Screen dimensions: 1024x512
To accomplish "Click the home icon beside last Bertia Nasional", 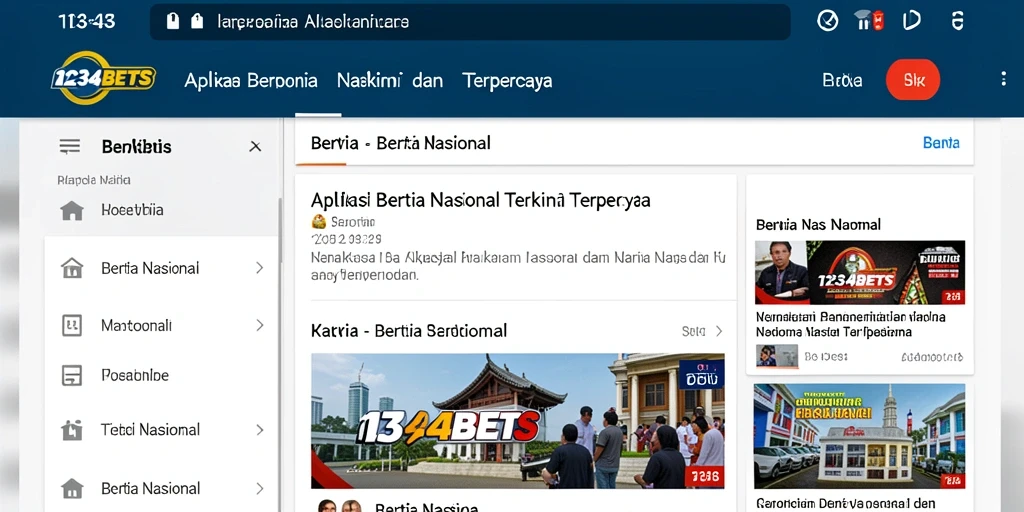I will 72,488.
